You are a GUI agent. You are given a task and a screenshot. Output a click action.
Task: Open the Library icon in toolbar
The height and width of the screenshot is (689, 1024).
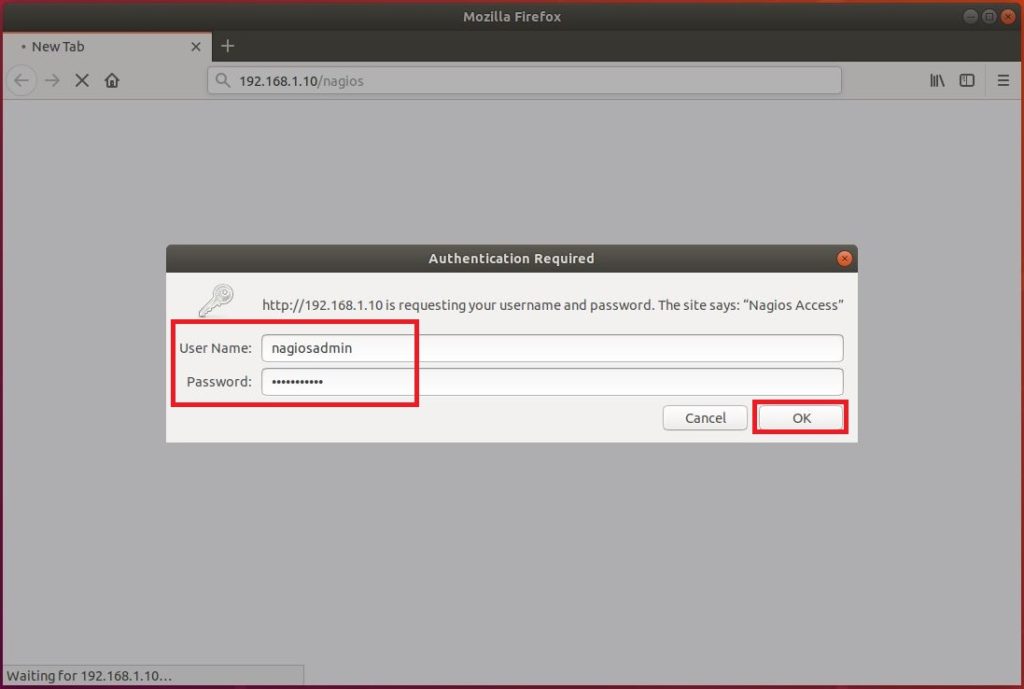pos(937,80)
